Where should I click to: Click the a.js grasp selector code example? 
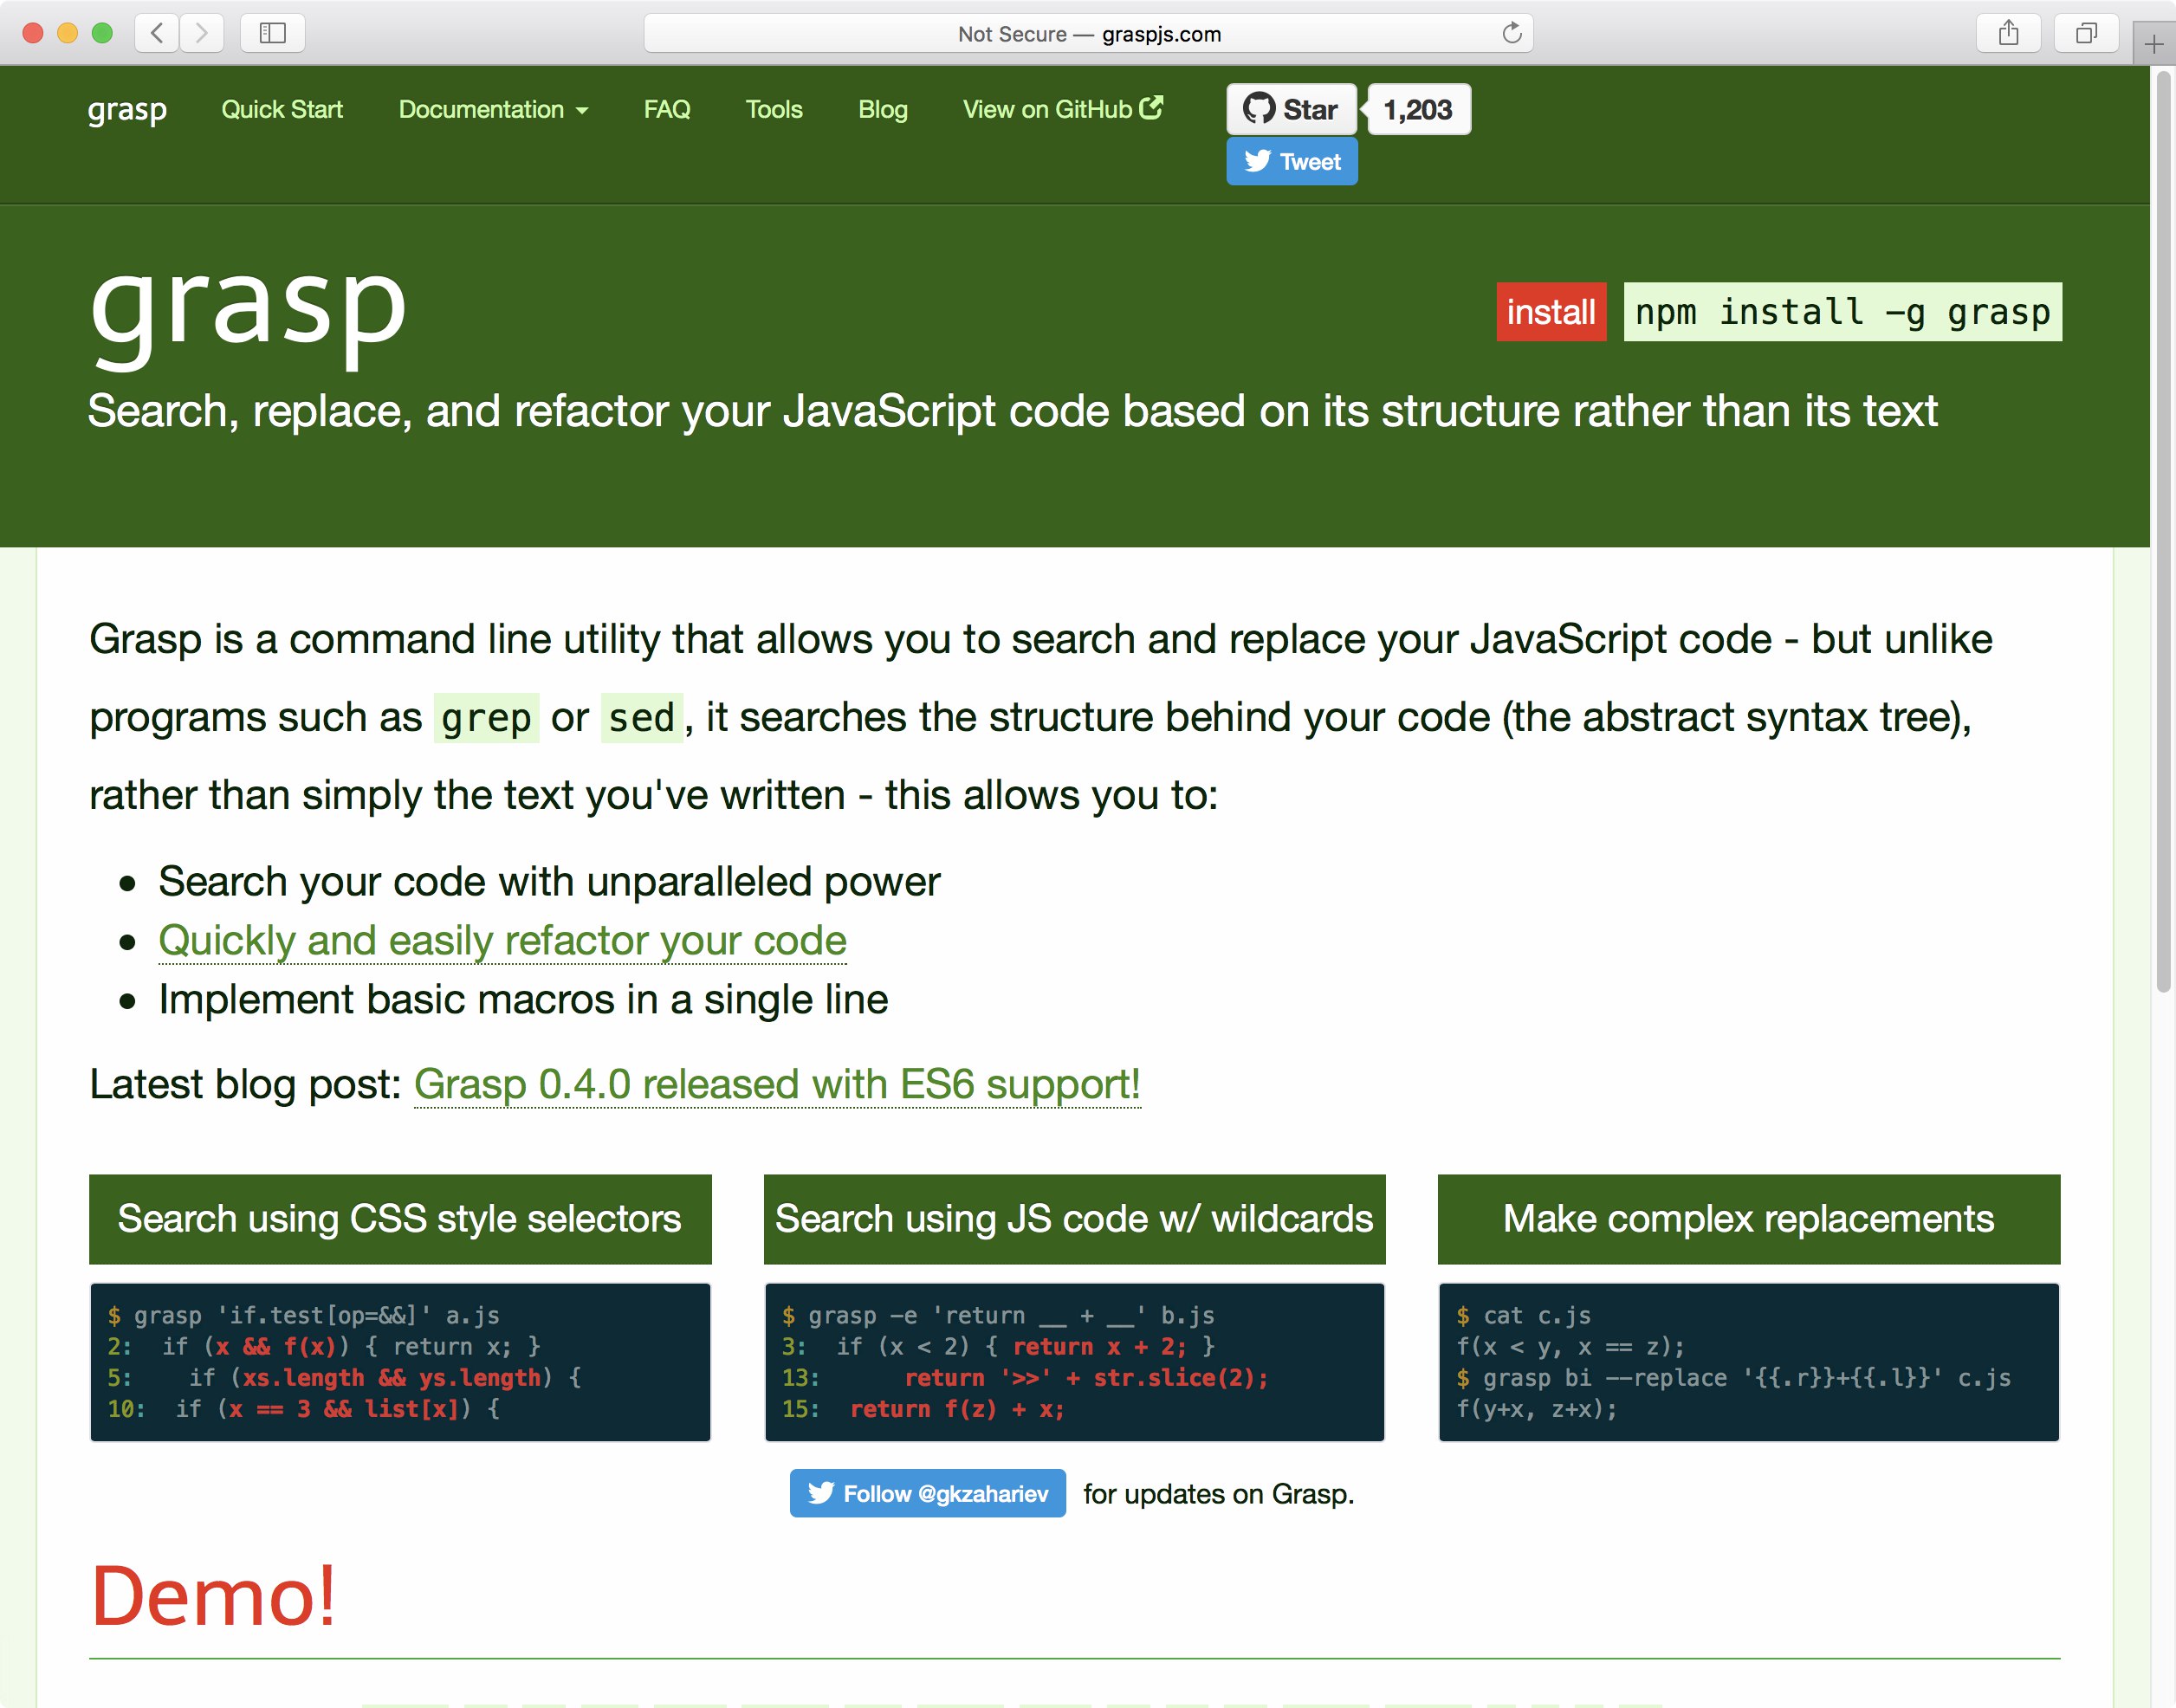click(400, 1362)
